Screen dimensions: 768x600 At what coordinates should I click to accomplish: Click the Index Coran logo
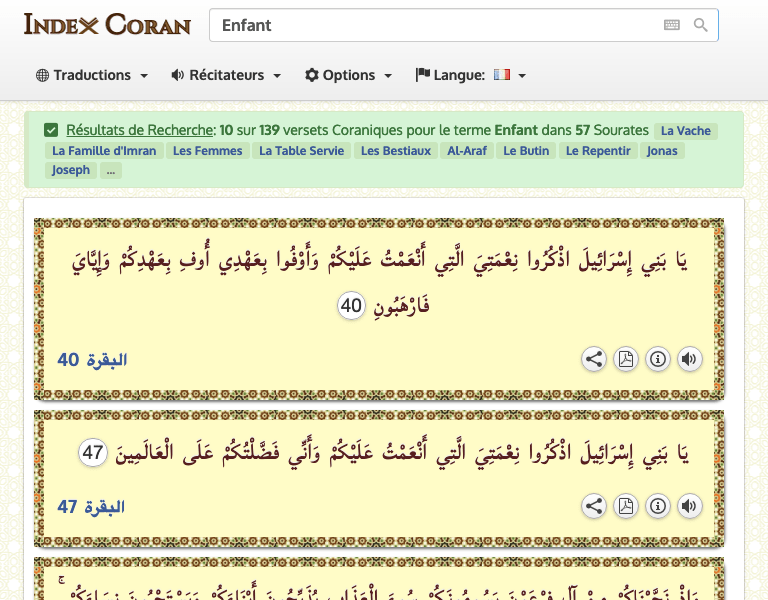click(x=107, y=25)
